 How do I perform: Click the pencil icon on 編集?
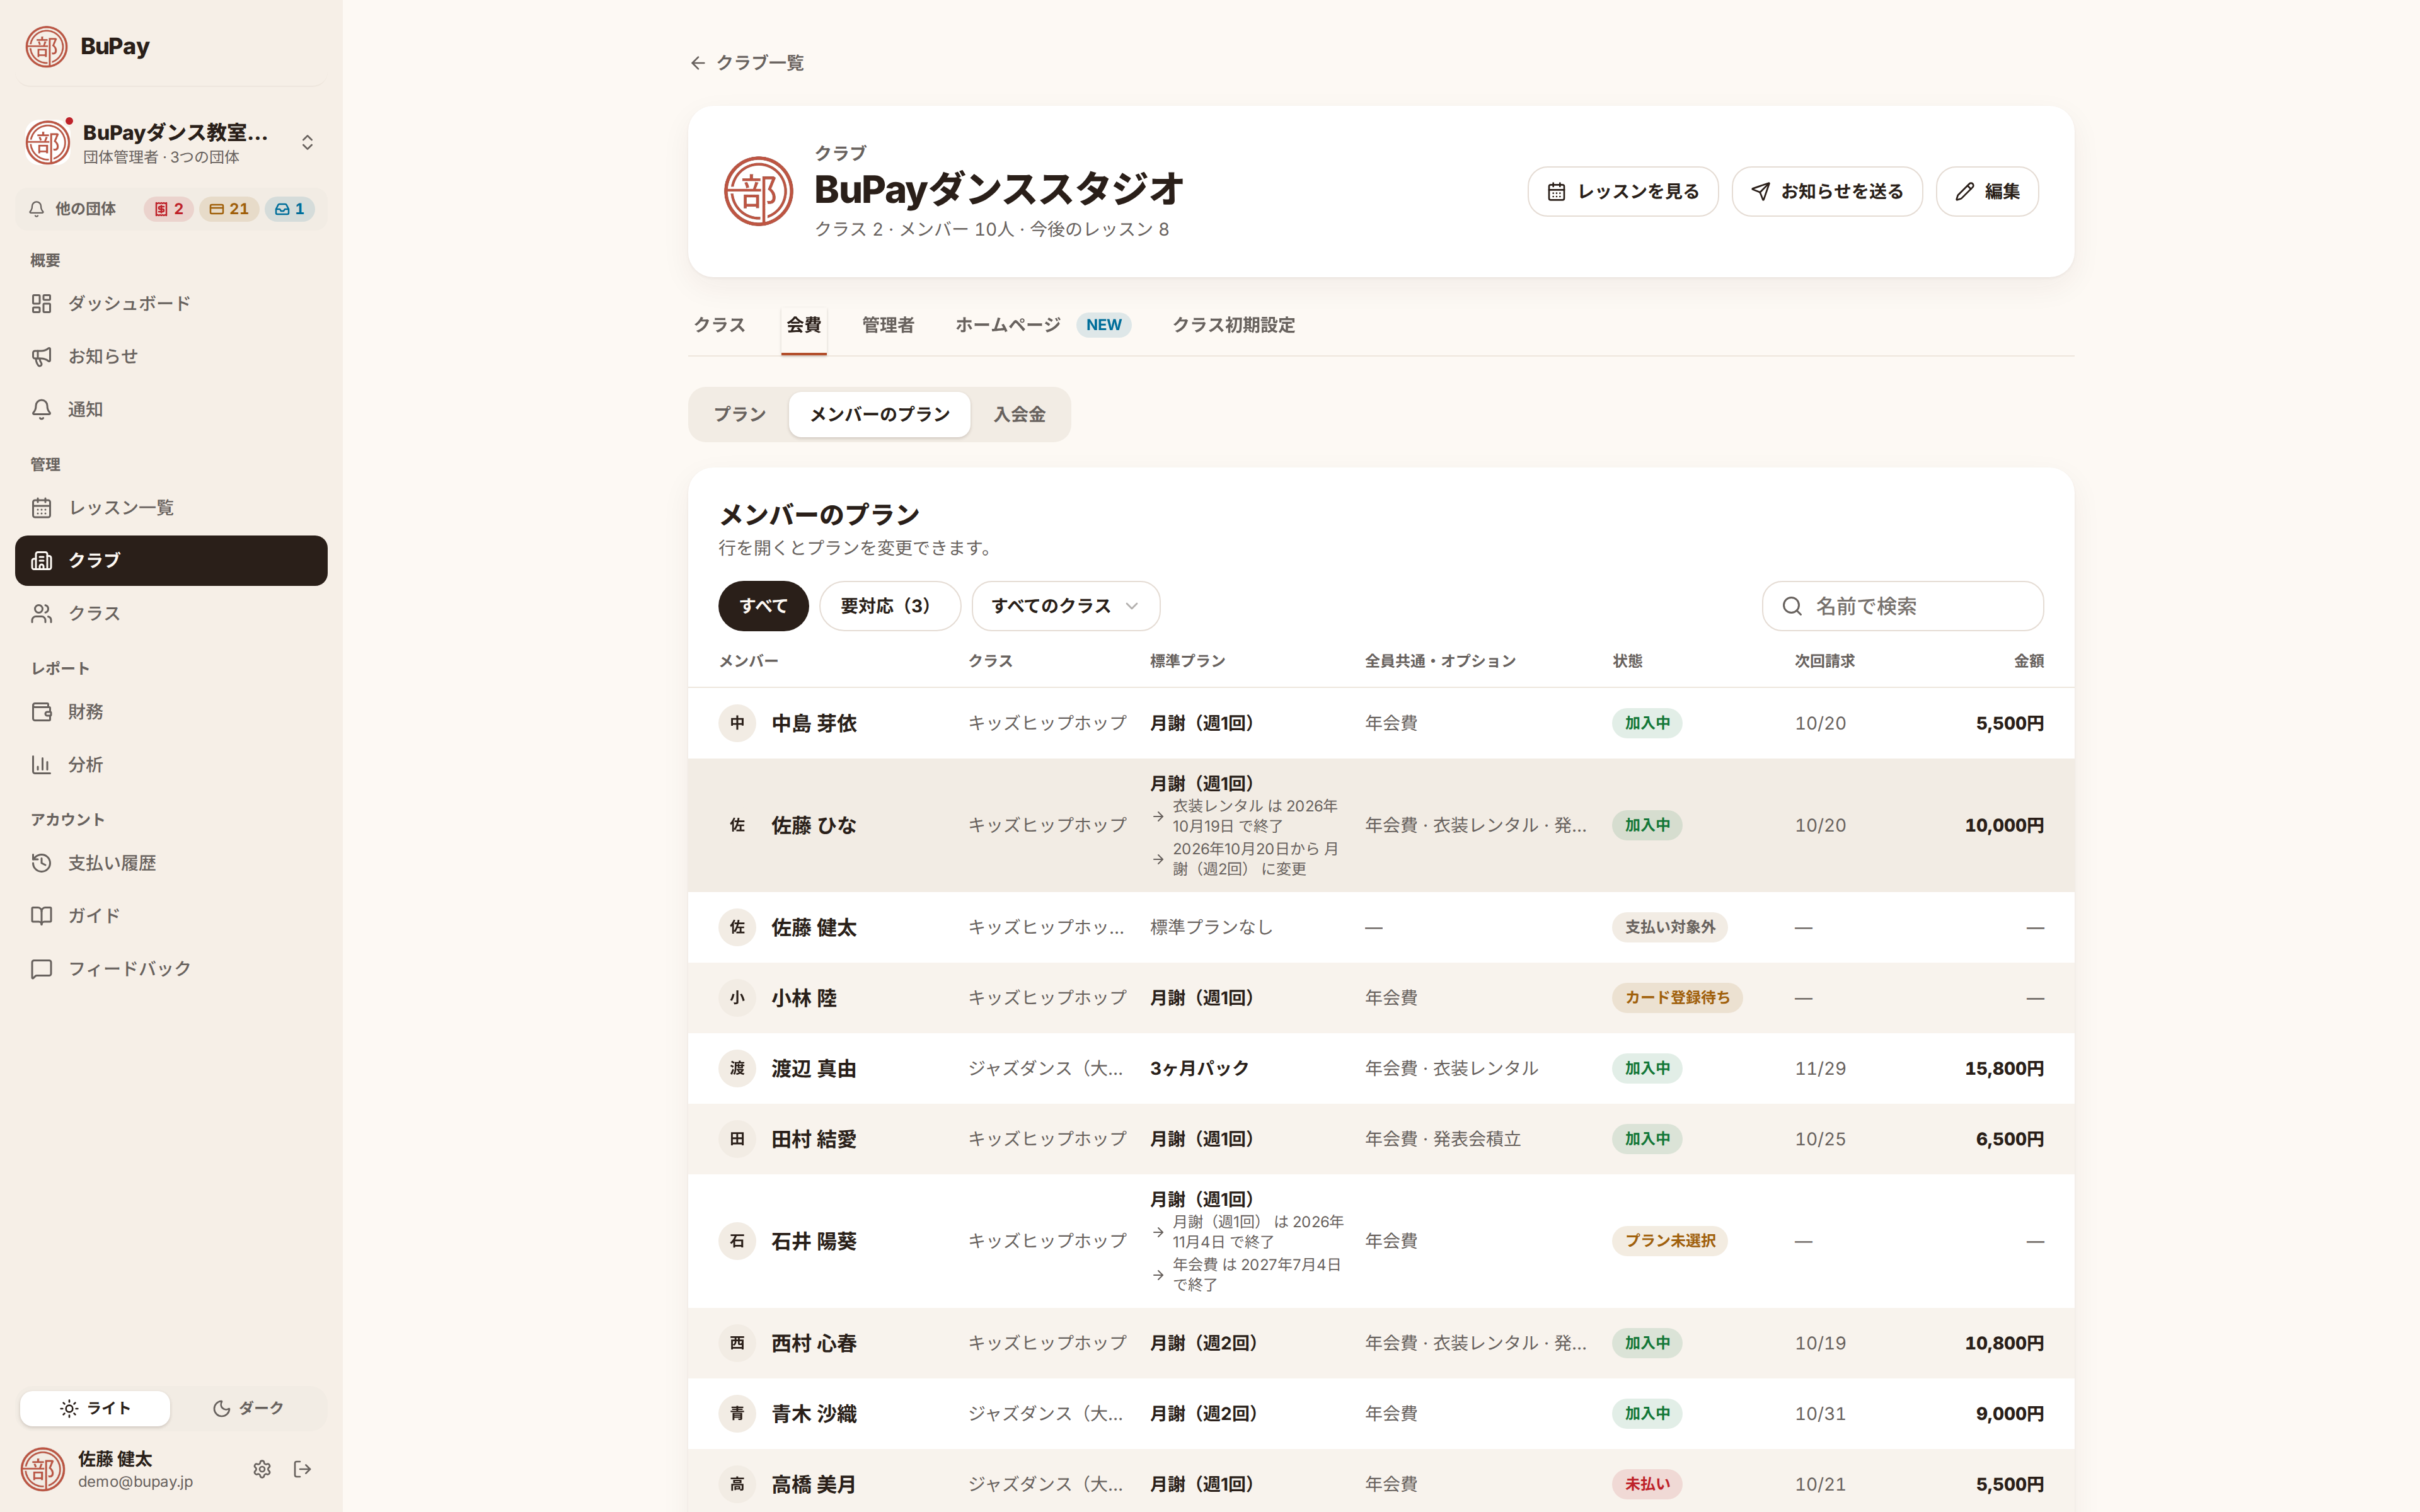point(1965,191)
